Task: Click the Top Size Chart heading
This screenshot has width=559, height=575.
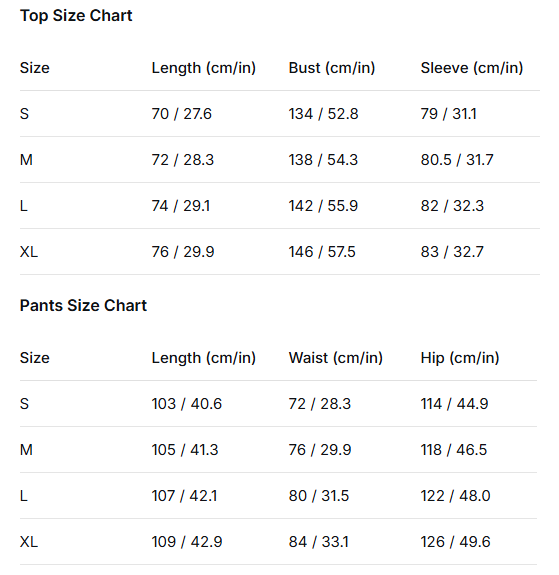Action: pos(76,16)
